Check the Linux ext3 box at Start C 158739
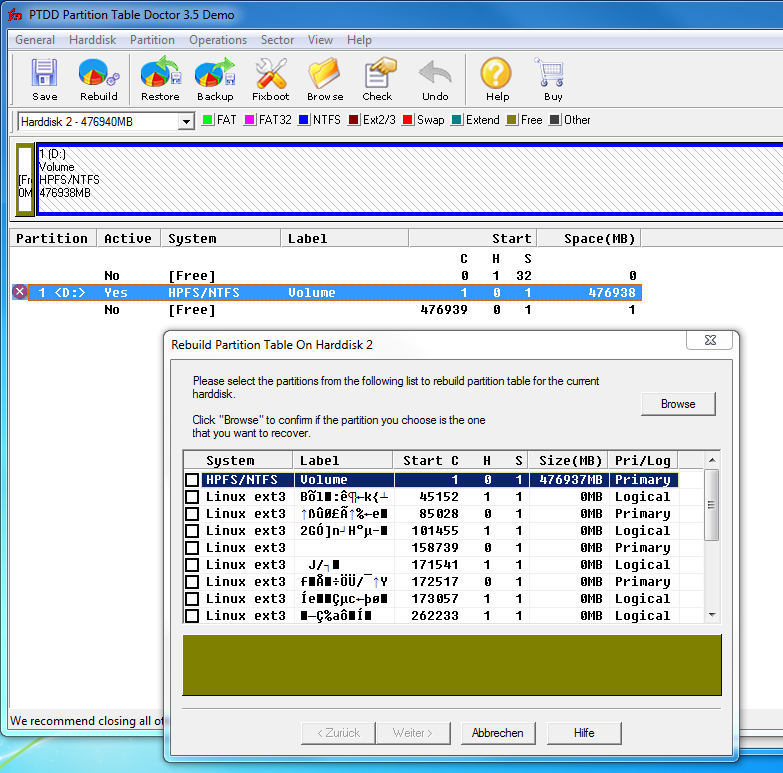 pyautogui.click(x=192, y=548)
